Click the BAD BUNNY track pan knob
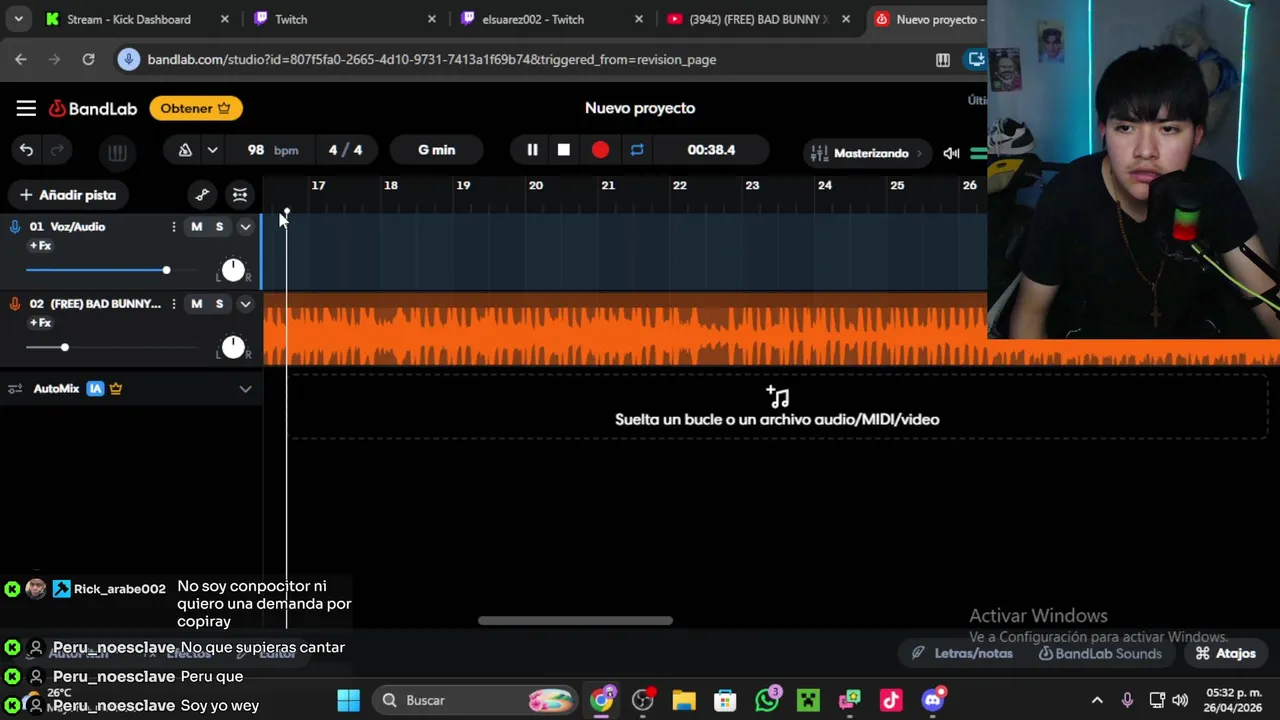1280x720 pixels. pyautogui.click(x=233, y=347)
